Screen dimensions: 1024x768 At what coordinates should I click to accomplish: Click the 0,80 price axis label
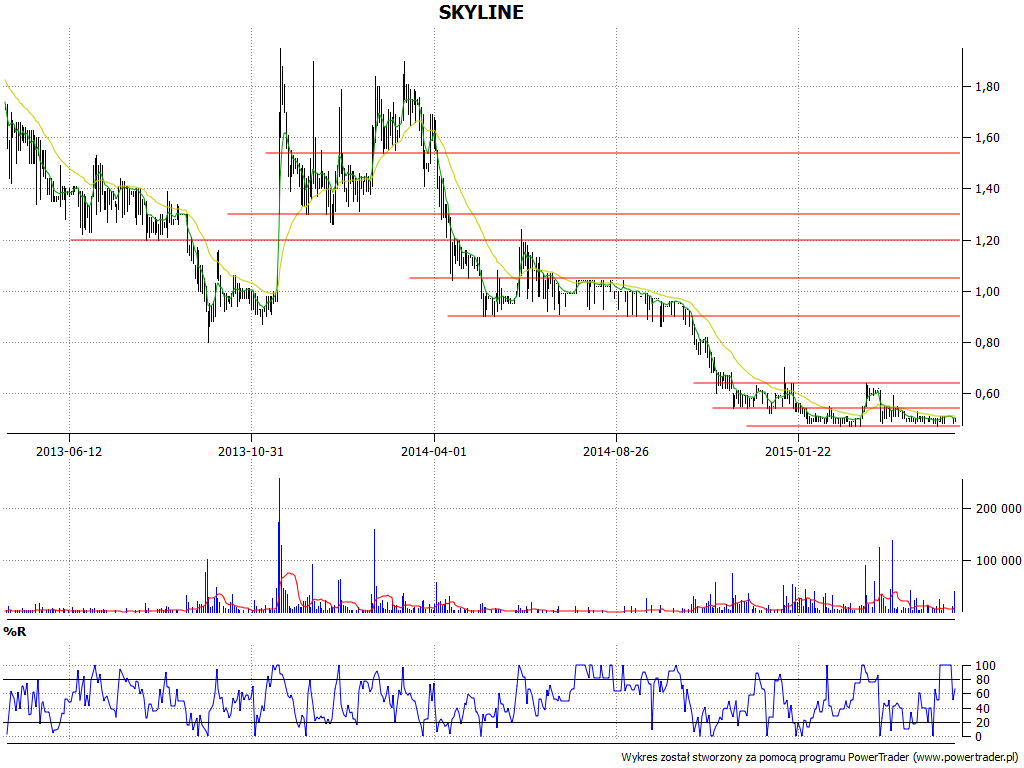(986, 342)
